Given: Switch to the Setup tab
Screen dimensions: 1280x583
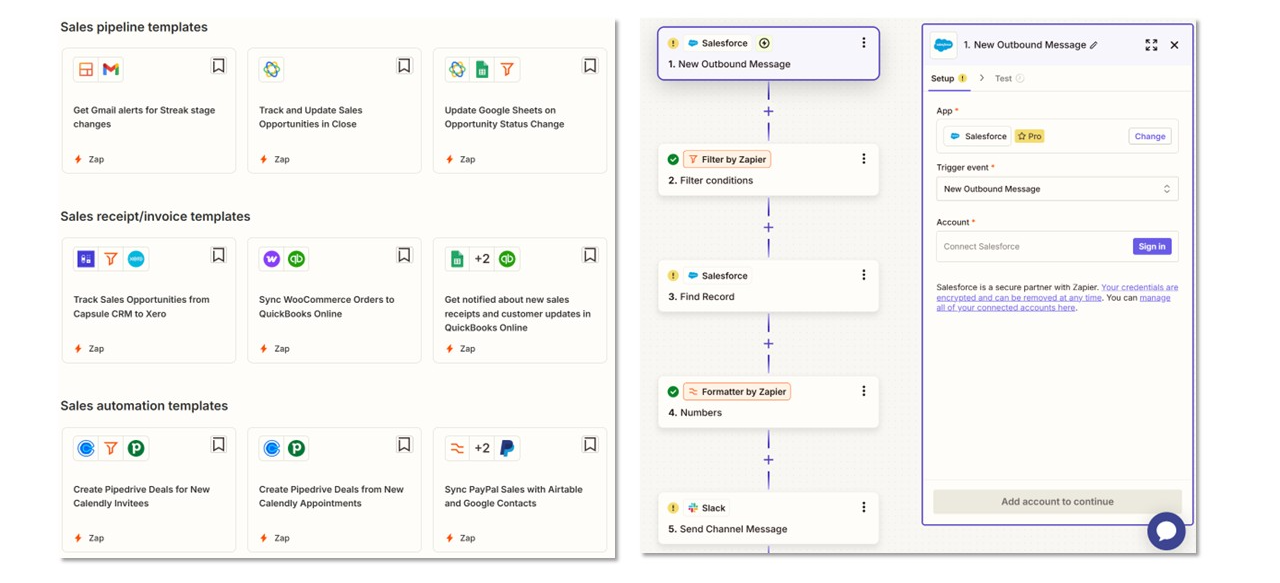Looking at the screenshot, I should tap(948, 78).
